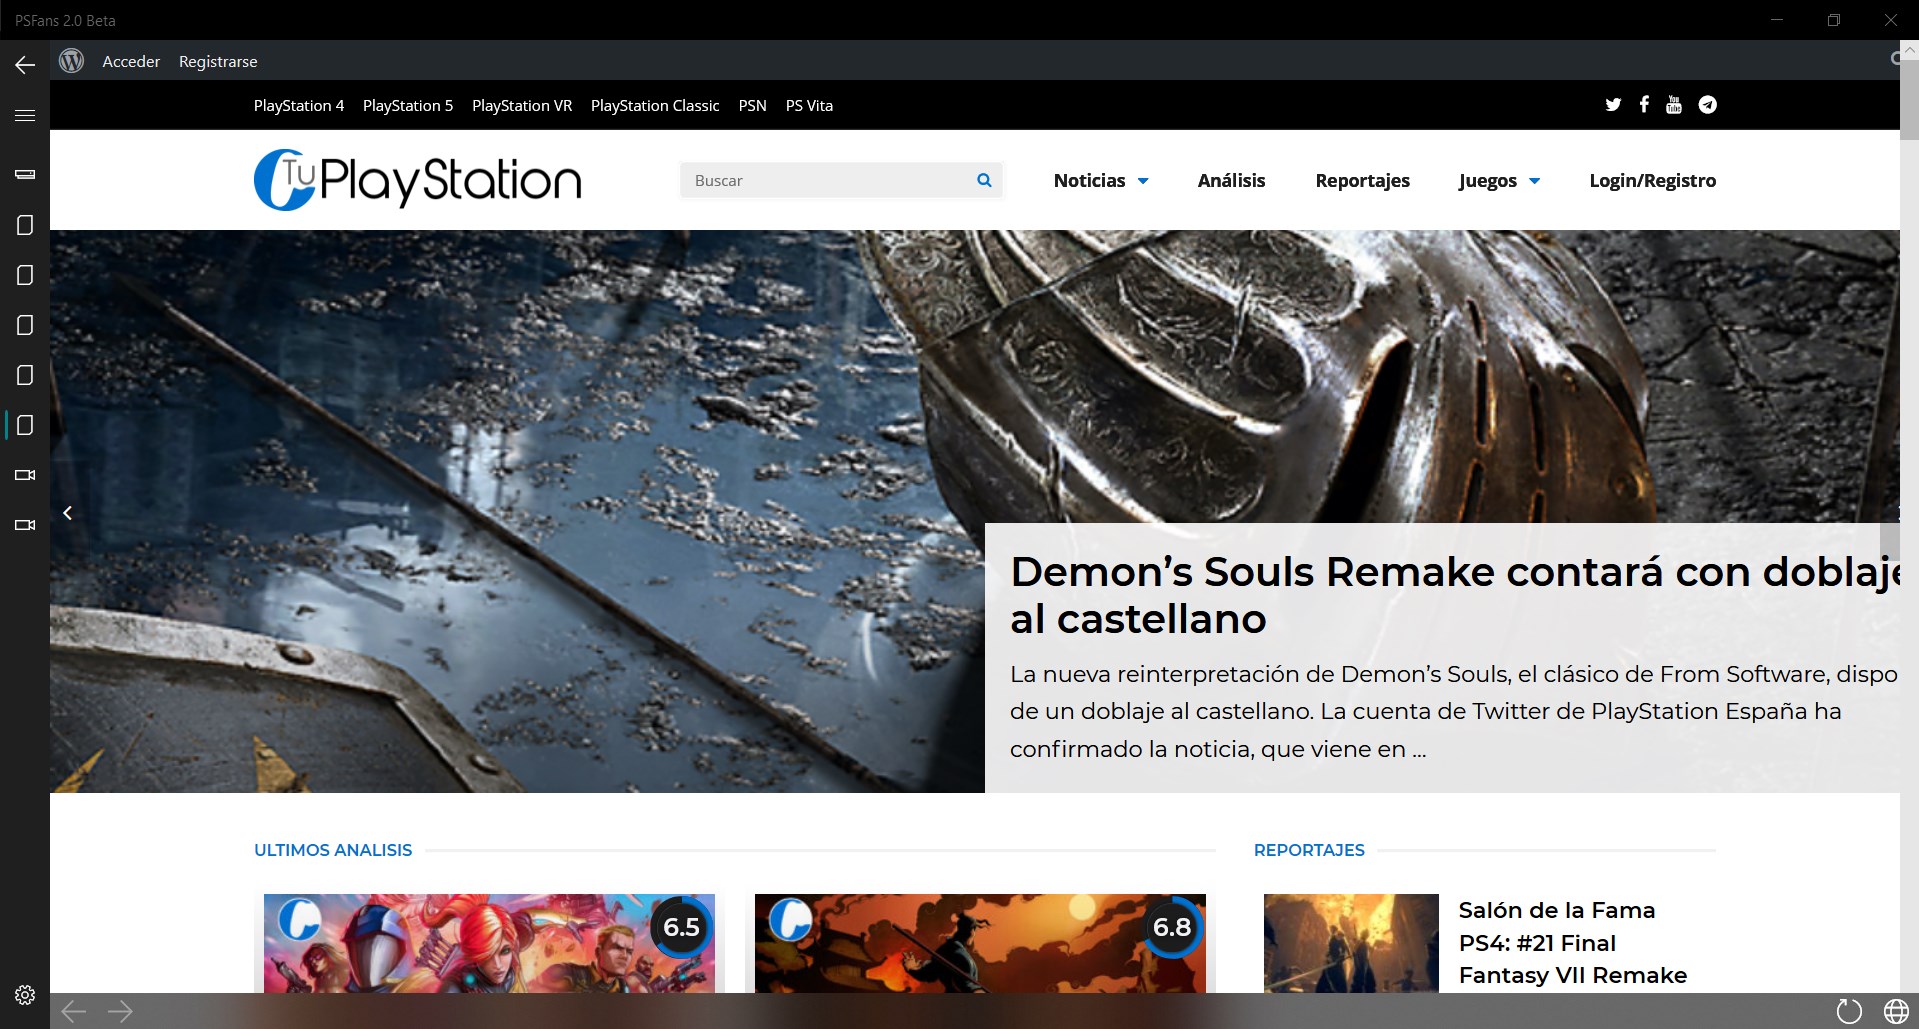Select PSN in the top bar

click(752, 105)
